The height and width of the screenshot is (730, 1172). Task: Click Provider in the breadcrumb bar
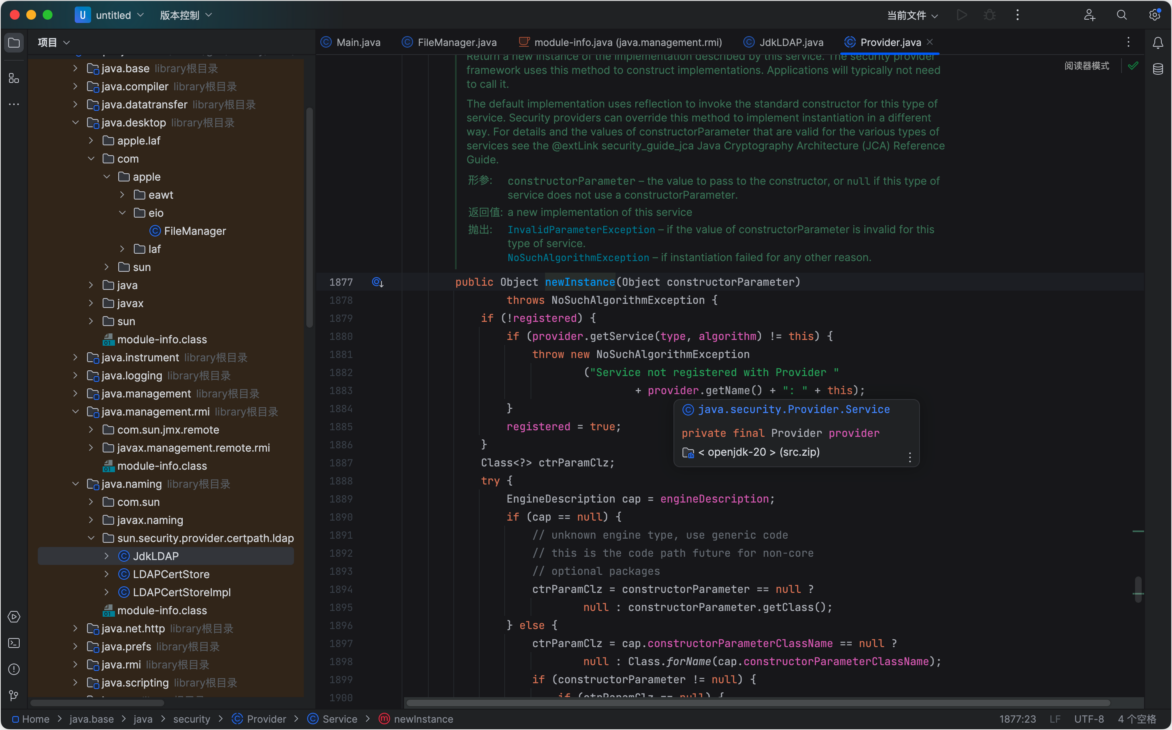pyautogui.click(x=259, y=720)
